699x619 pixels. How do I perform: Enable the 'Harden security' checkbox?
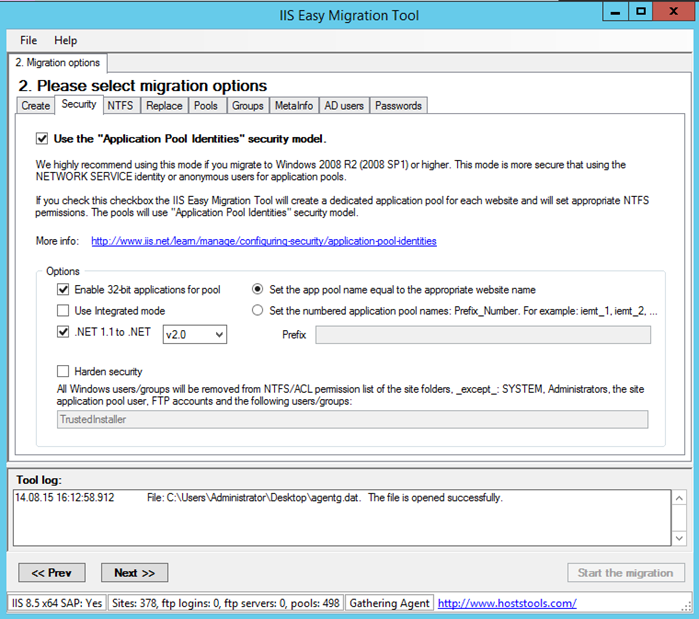pyautogui.click(x=63, y=371)
